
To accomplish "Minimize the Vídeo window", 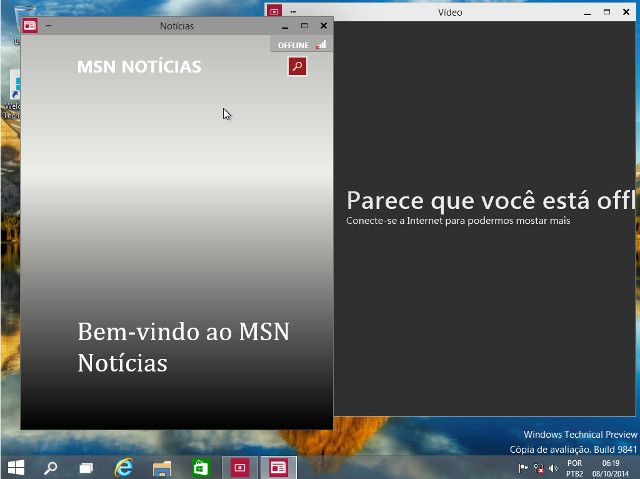I will click(587, 13).
